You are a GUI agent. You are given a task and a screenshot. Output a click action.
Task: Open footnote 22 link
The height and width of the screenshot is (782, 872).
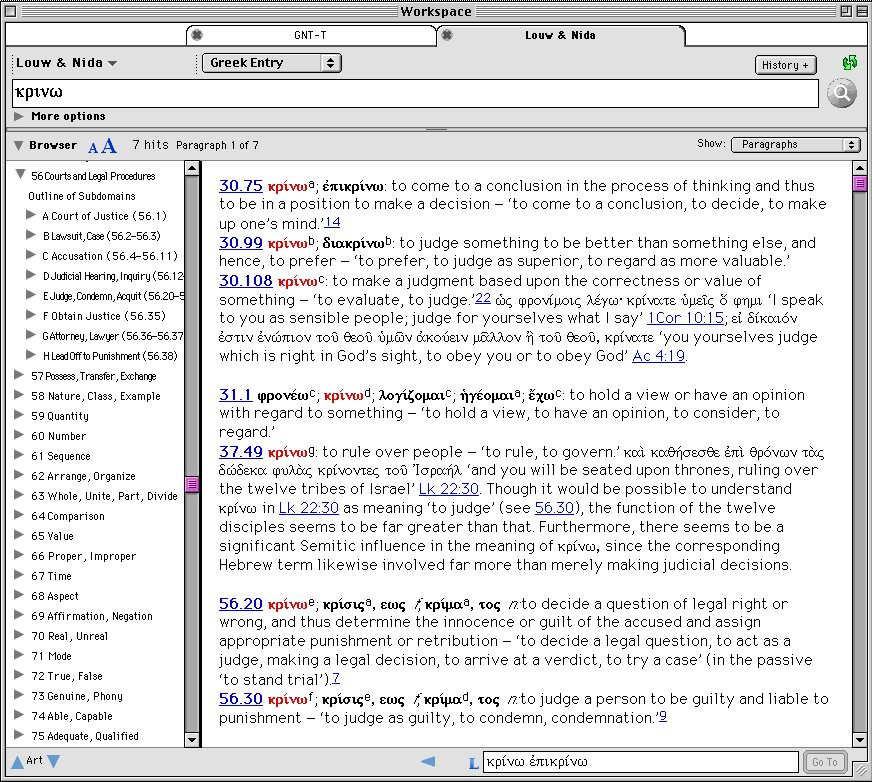point(483,299)
